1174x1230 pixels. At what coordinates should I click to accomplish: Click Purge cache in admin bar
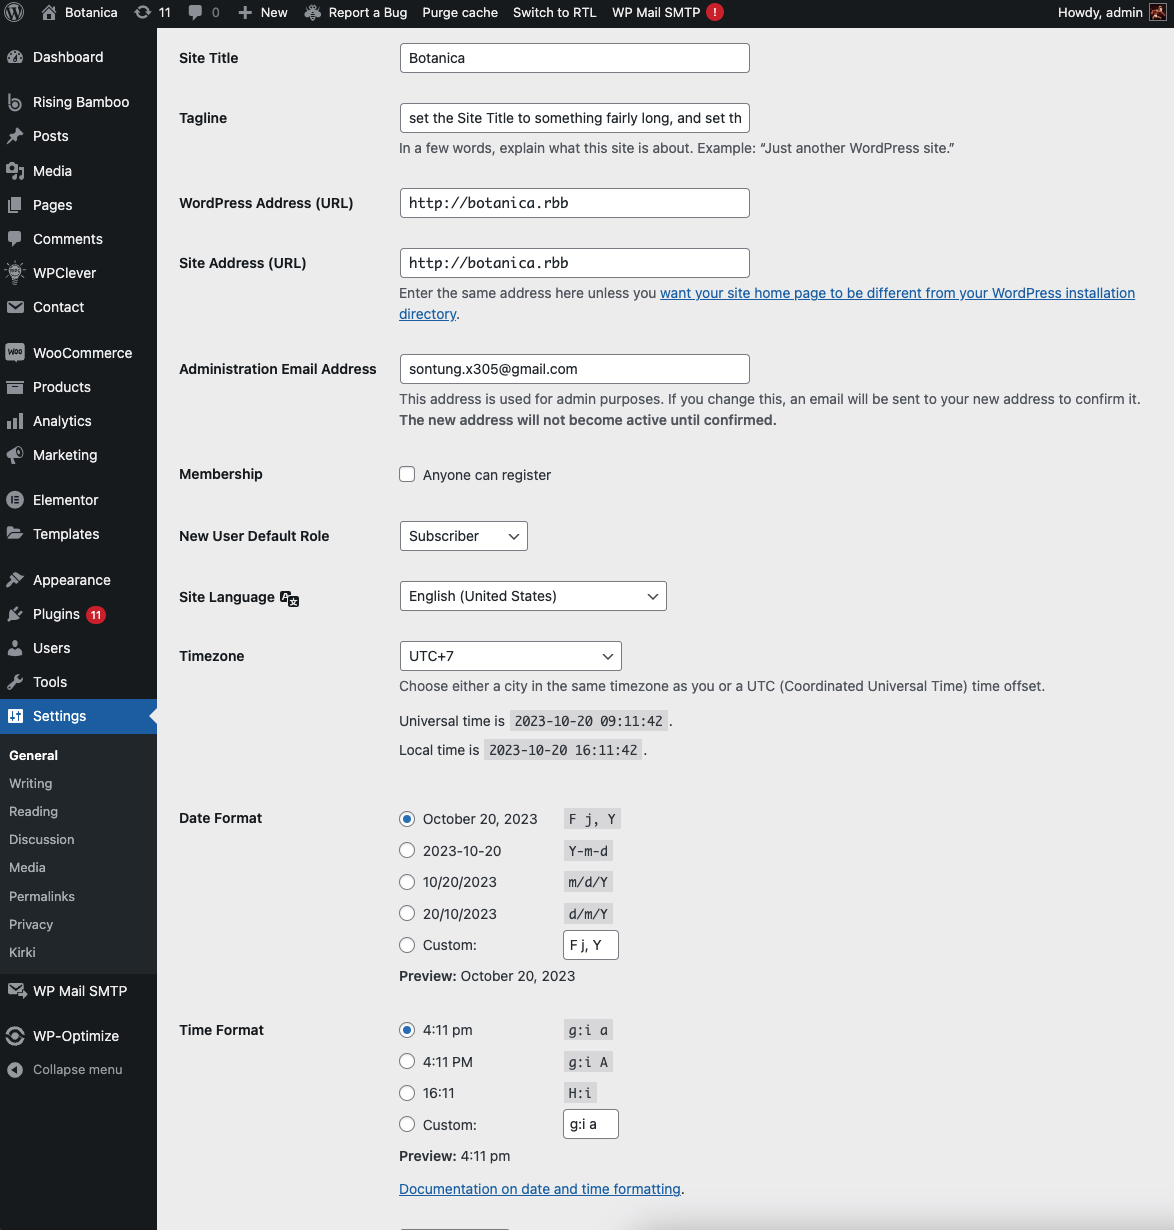(x=460, y=13)
